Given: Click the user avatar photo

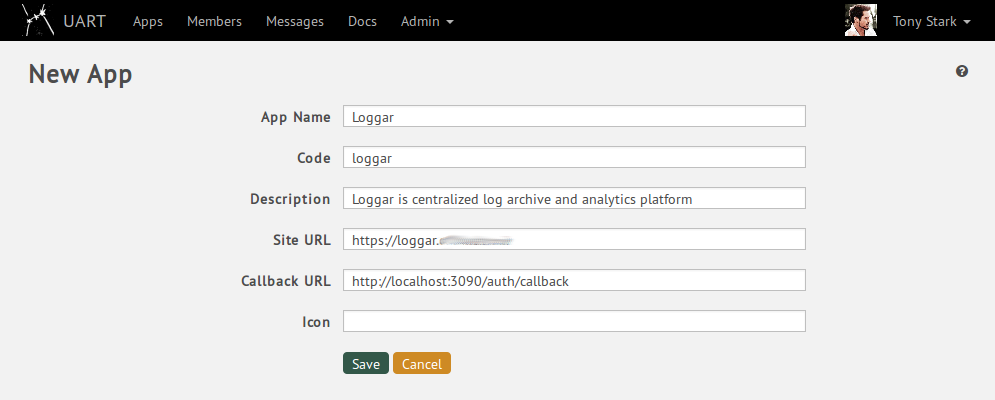Looking at the screenshot, I should coord(860,21).
